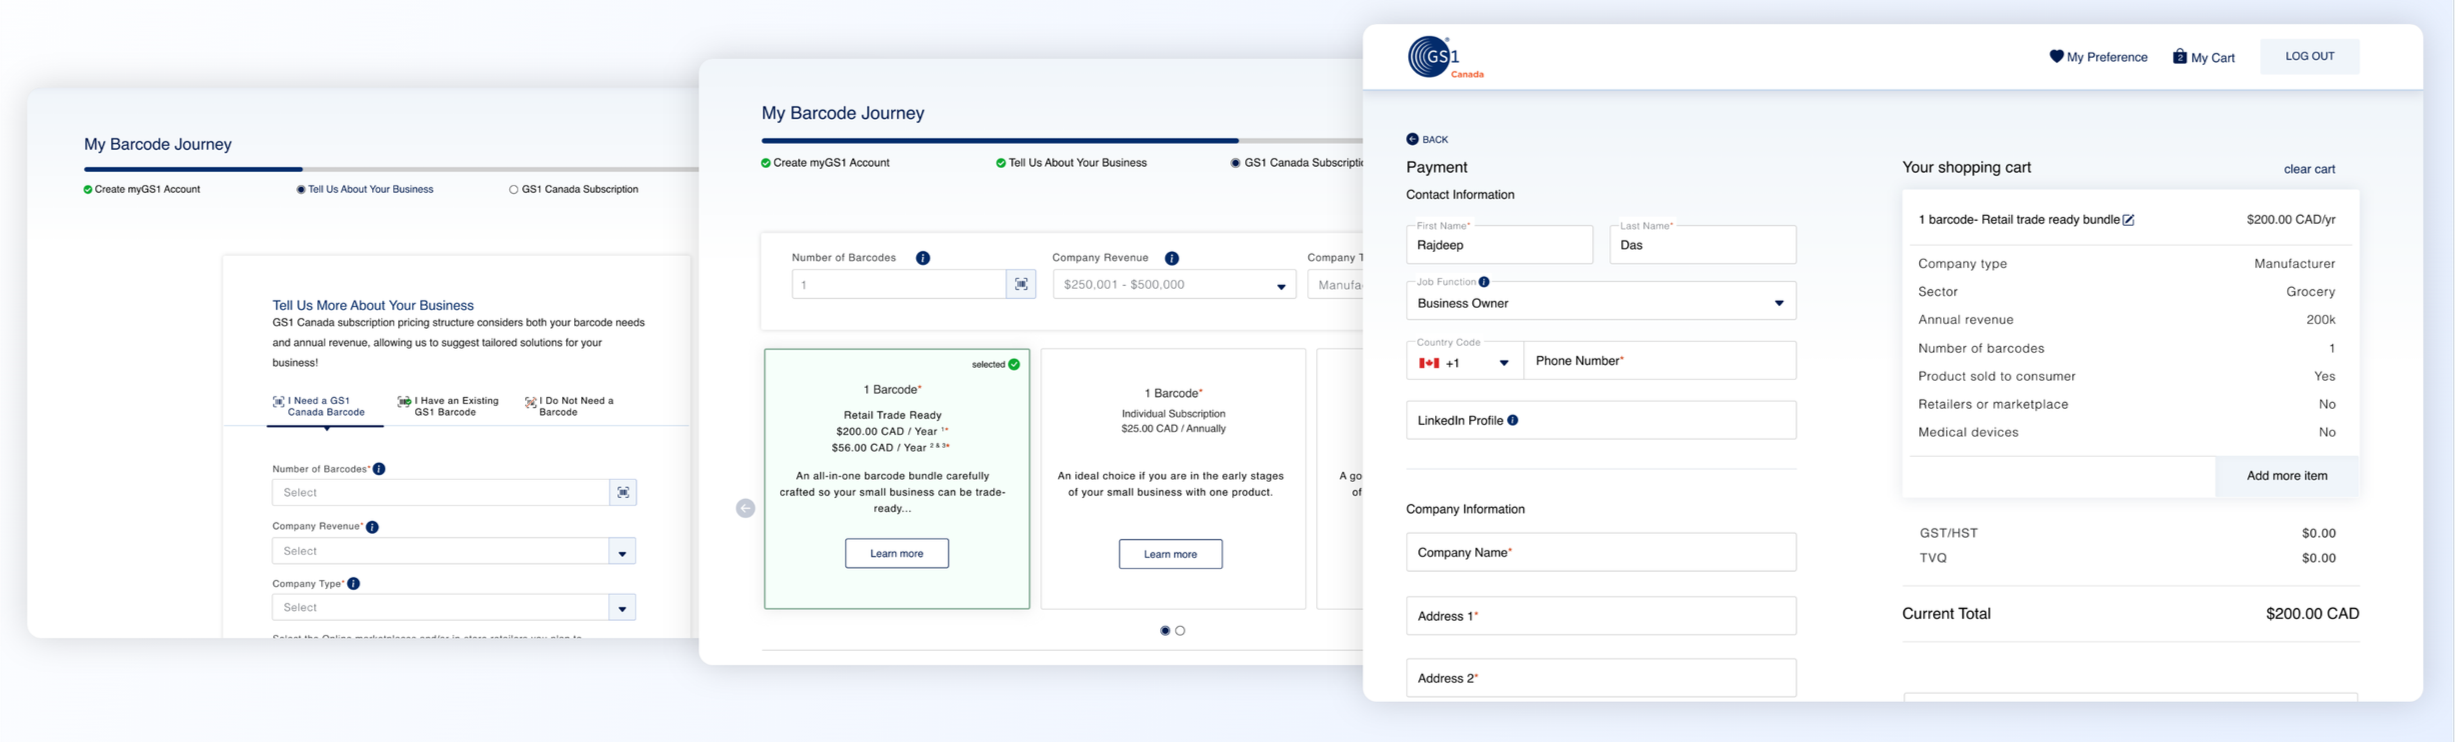Select Create myGS1 Account step in left window

[142, 189]
